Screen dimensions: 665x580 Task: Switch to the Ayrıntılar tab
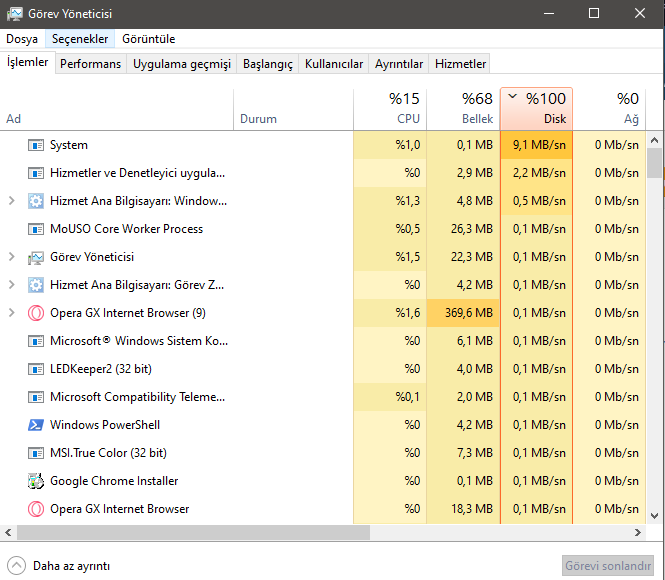(399, 64)
